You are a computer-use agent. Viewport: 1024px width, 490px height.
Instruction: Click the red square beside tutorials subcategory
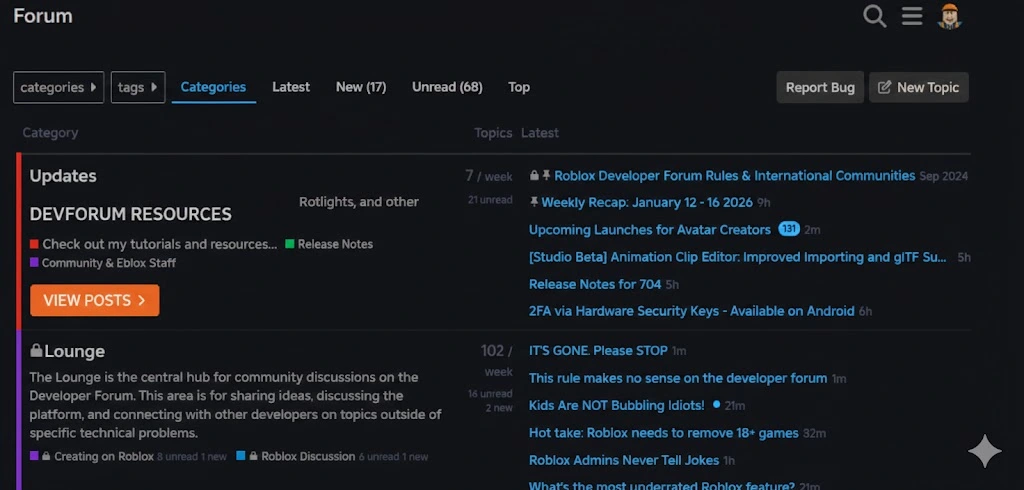pos(34,244)
